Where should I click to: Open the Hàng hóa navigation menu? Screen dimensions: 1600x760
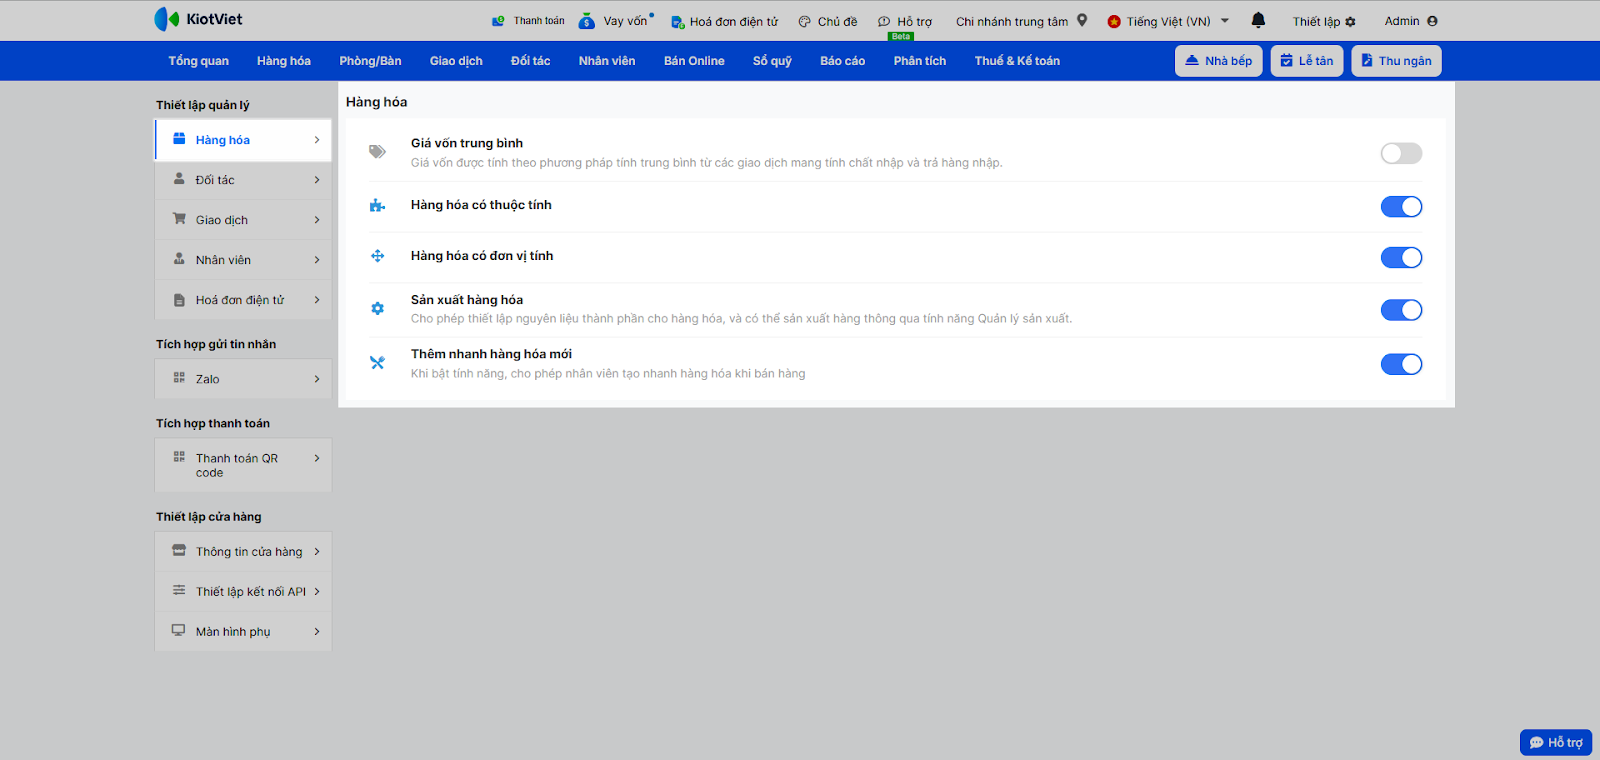[284, 61]
